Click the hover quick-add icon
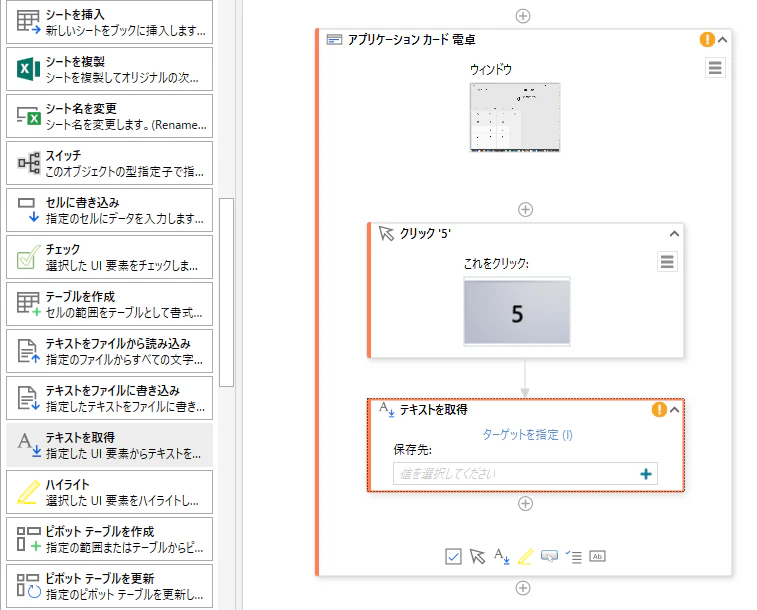The height and width of the screenshot is (610, 757). pyautogui.click(x=549, y=556)
